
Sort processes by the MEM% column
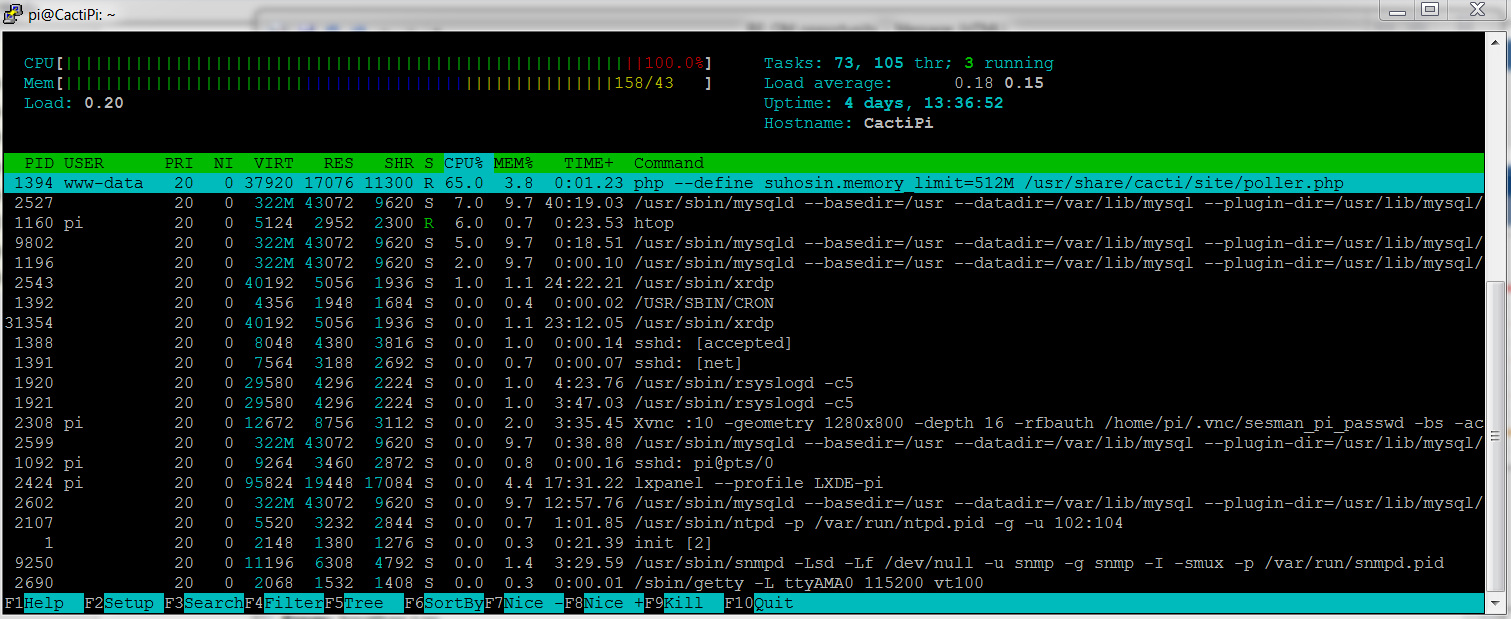512,163
